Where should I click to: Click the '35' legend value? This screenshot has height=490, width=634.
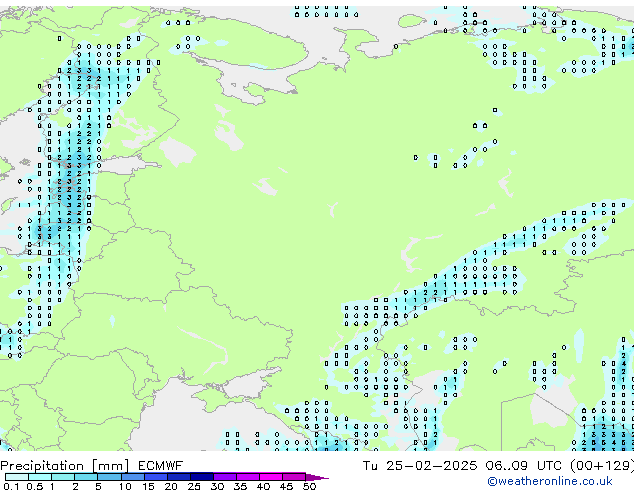point(240,486)
